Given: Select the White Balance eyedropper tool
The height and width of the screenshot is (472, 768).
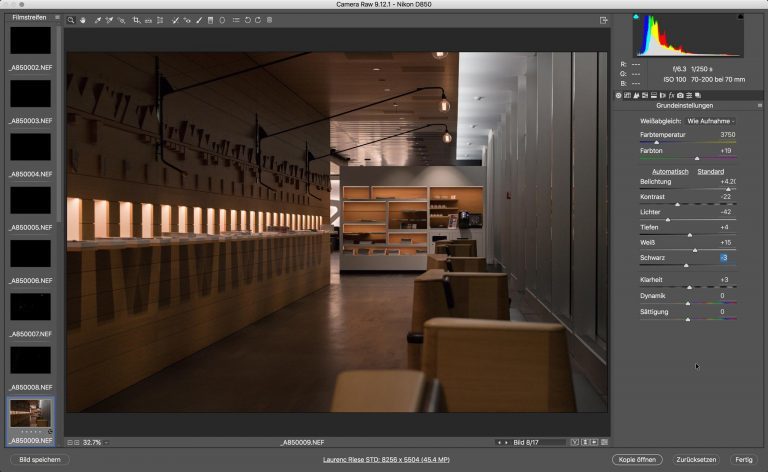Looking at the screenshot, I should [x=97, y=20].
